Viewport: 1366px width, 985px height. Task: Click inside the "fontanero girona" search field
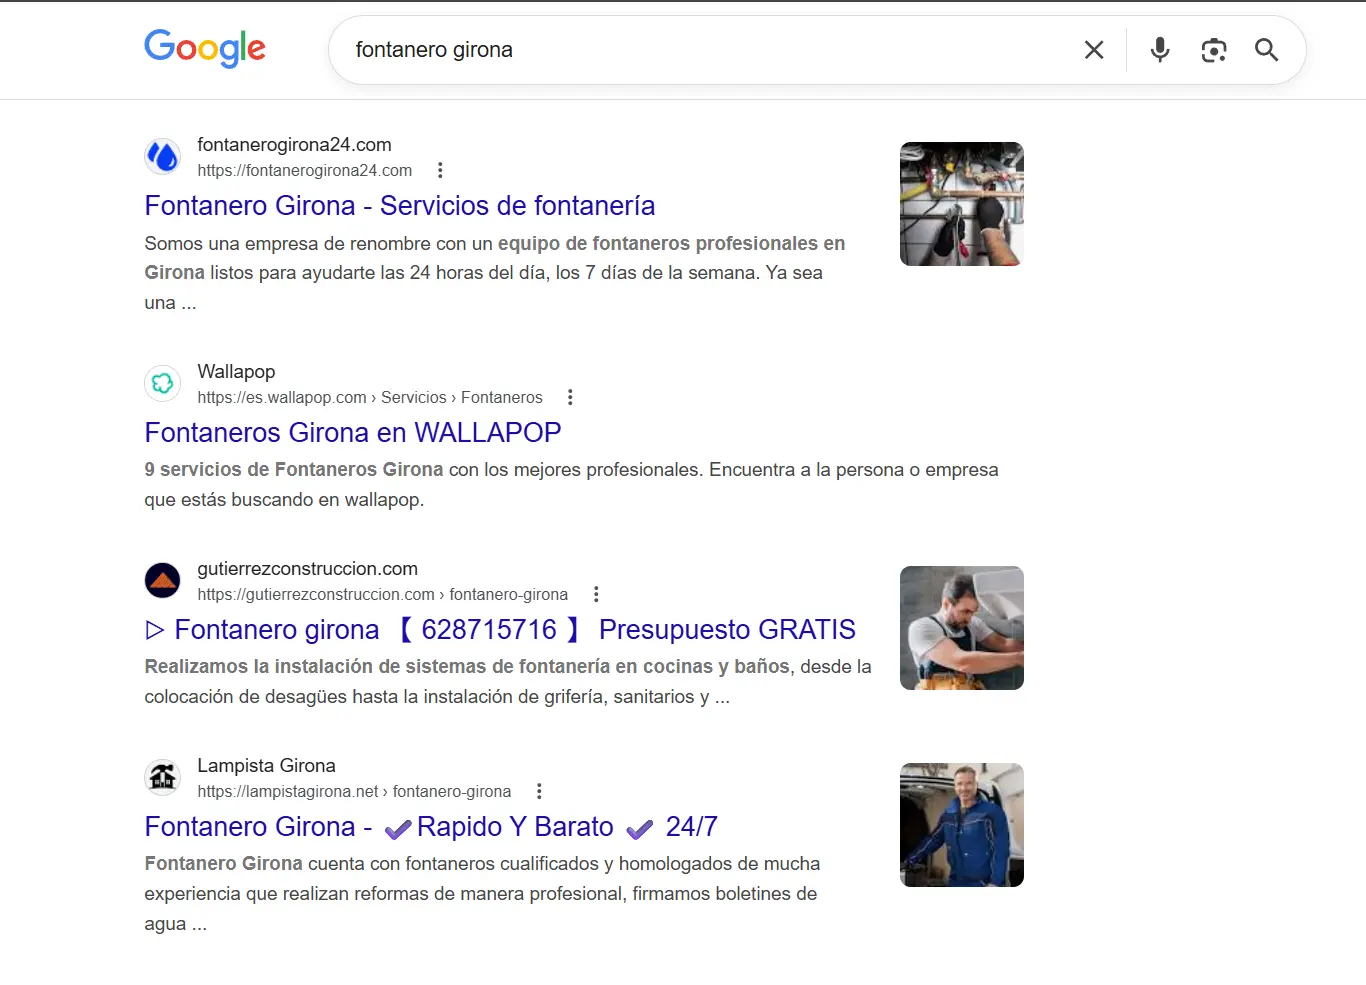[700, 50]
